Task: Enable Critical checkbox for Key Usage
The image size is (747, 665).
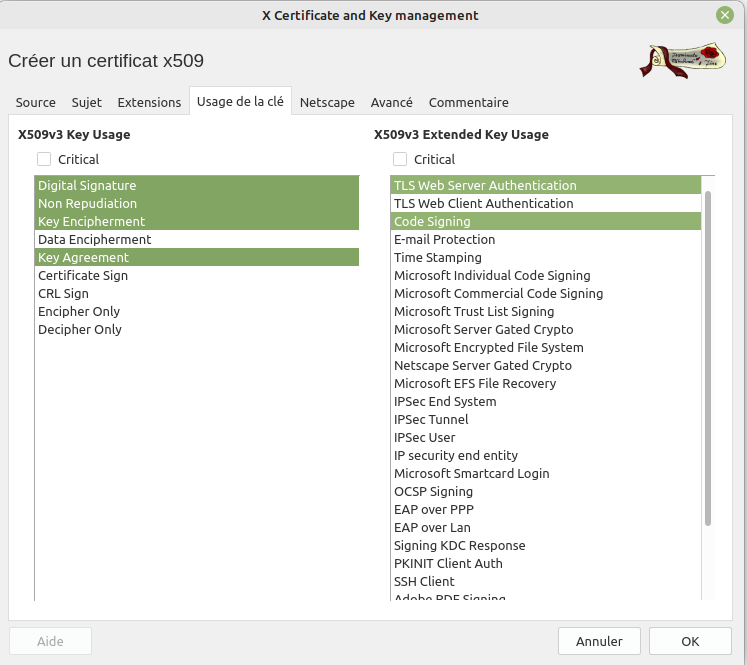Action: (44, 159)
